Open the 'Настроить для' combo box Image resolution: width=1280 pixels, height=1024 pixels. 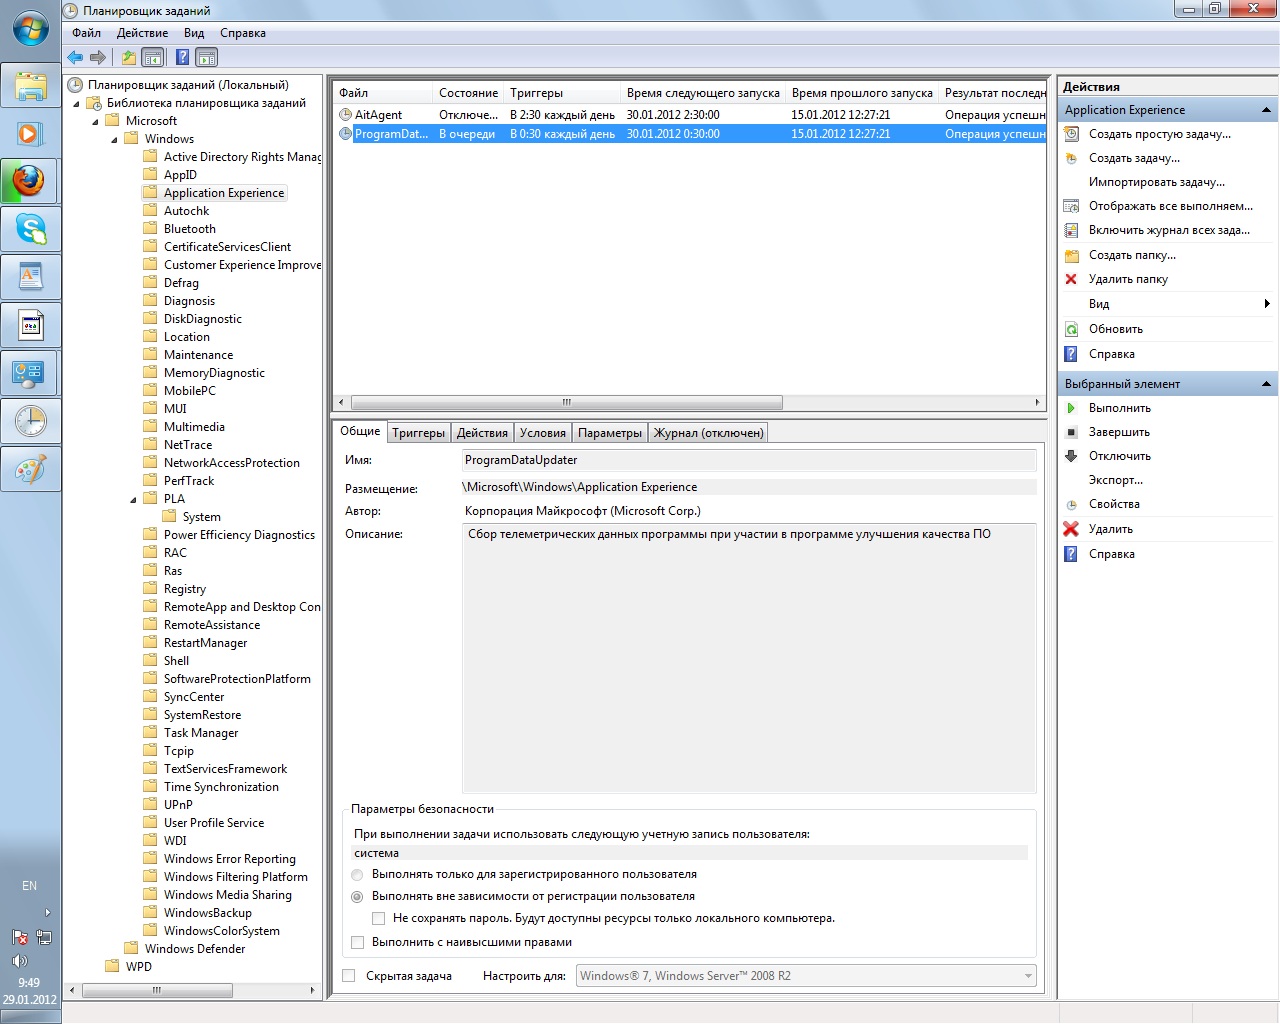click(807, 976)
